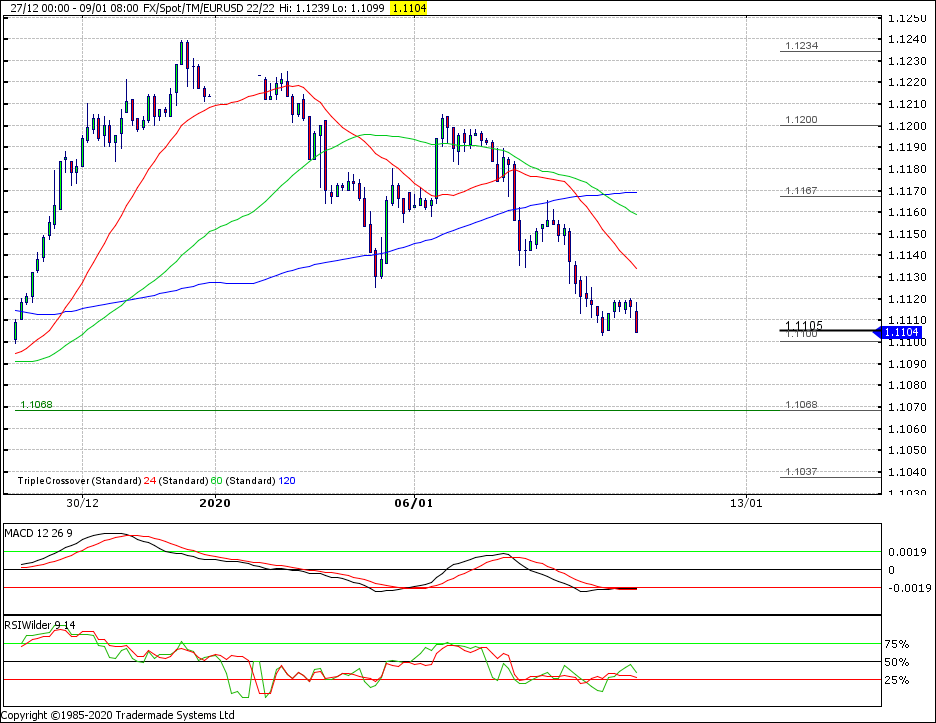Click right-side 1.1068 support label

tap(801, 404)
